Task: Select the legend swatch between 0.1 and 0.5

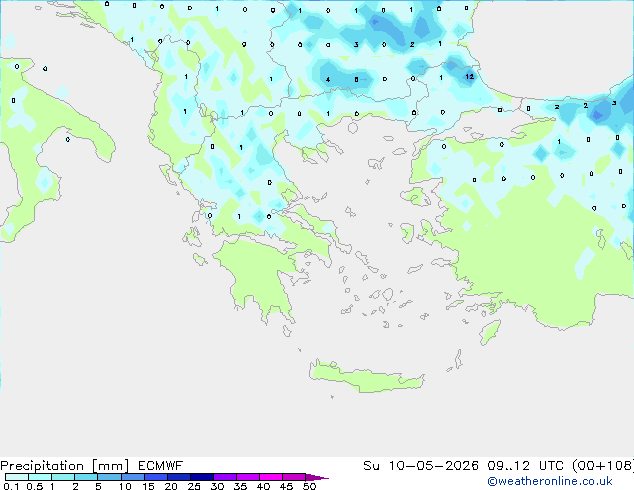Action: 17,477
